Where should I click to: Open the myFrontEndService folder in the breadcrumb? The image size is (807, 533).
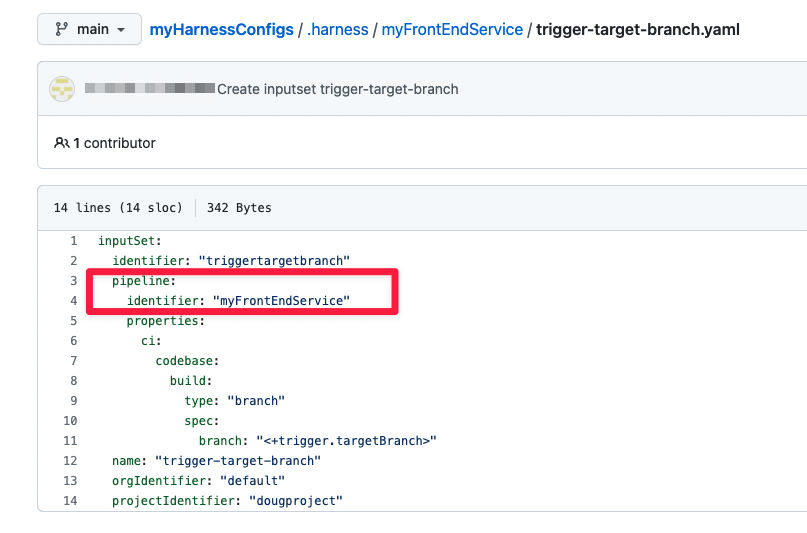click(x=453, y=29)
